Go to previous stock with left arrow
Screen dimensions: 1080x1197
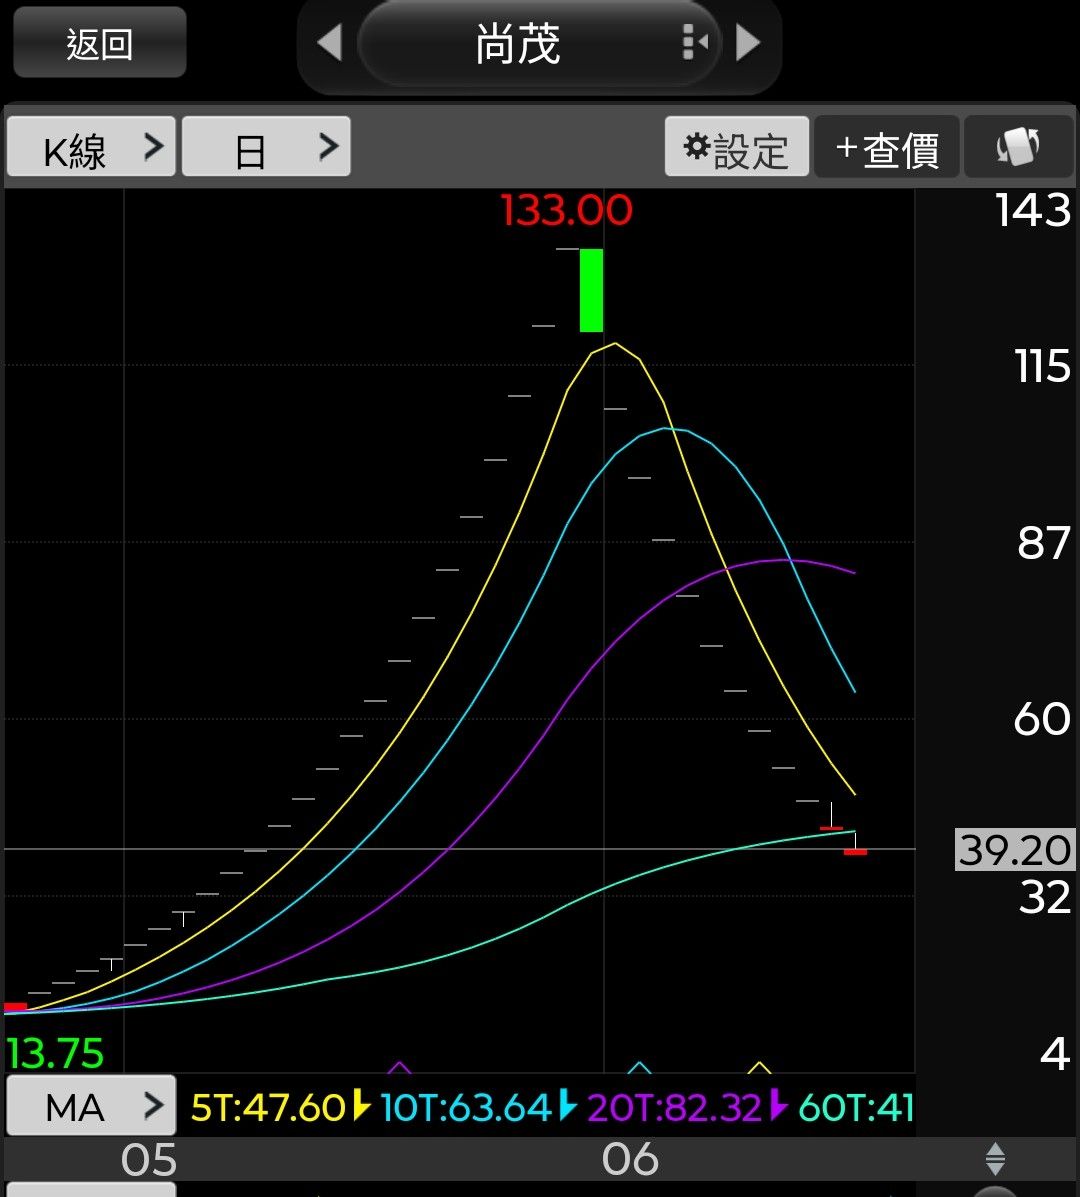pos(330,42)
